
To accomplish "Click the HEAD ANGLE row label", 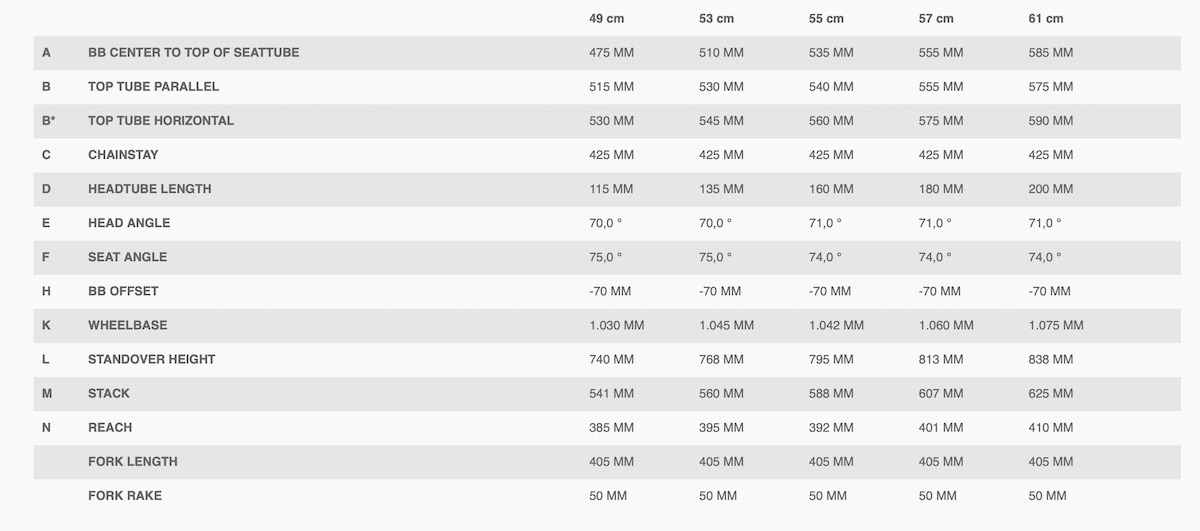I will pos(129,223).
